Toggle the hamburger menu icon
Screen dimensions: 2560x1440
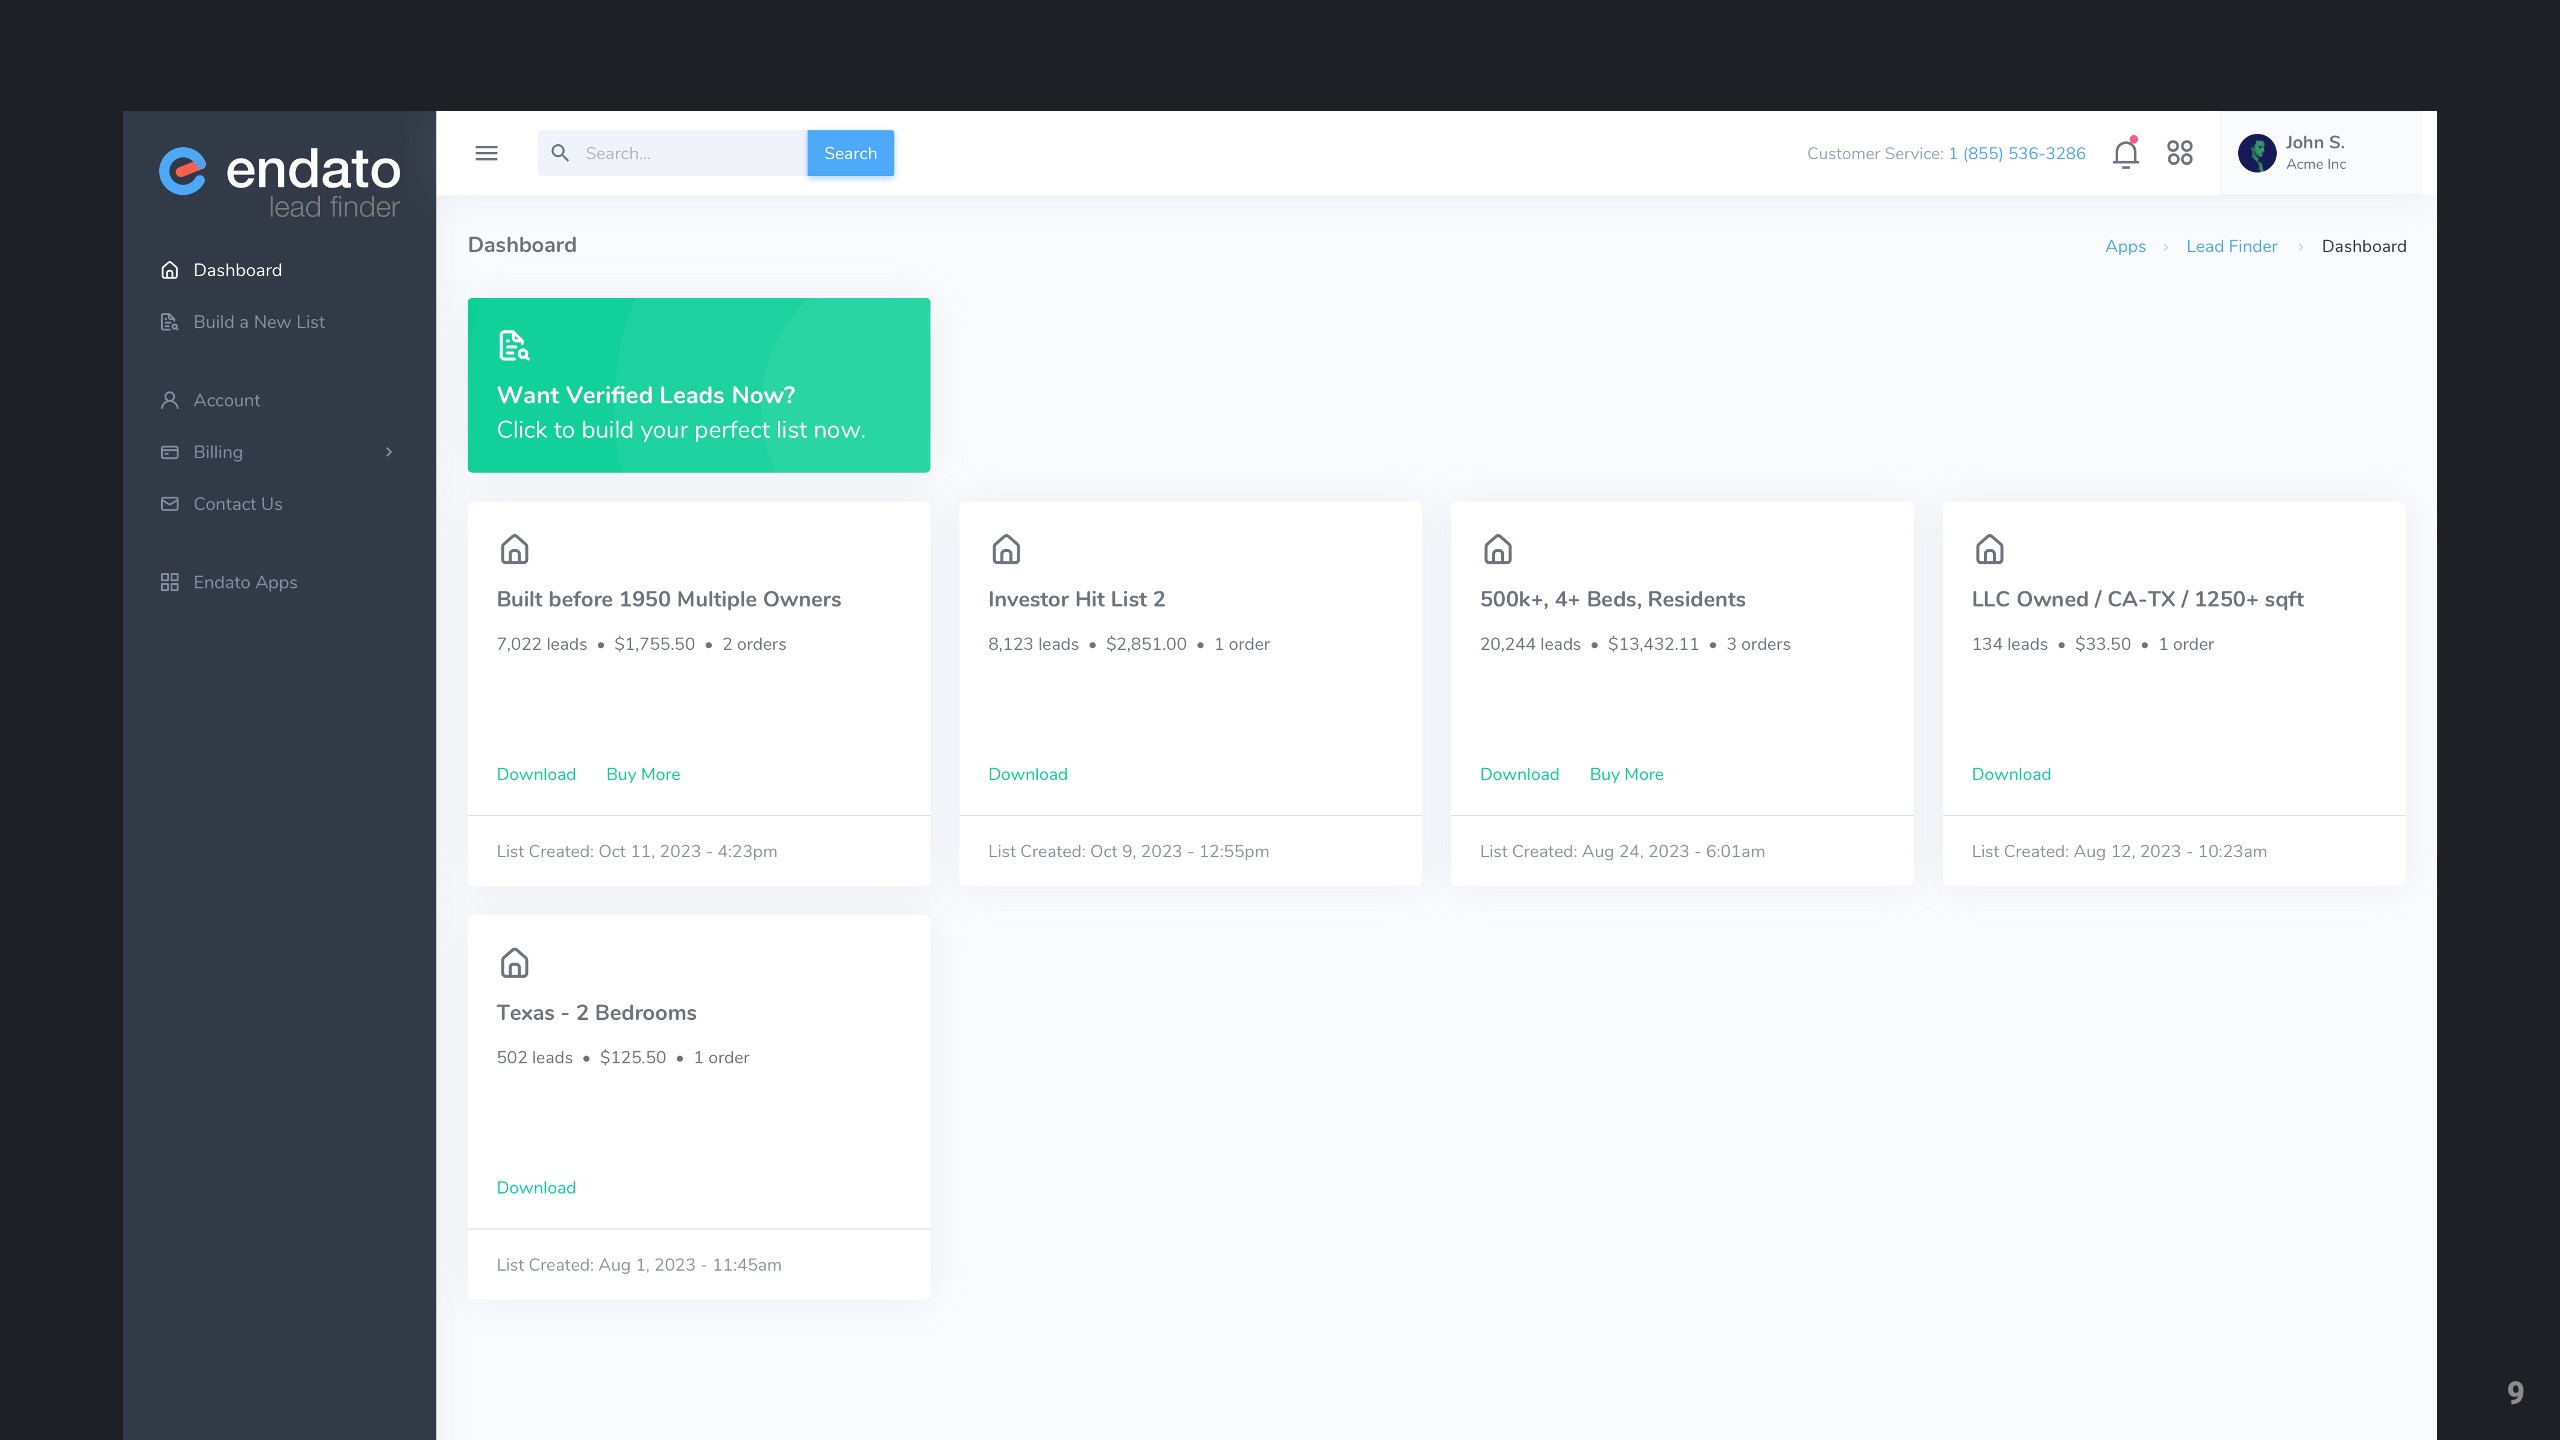coord(486,153)
